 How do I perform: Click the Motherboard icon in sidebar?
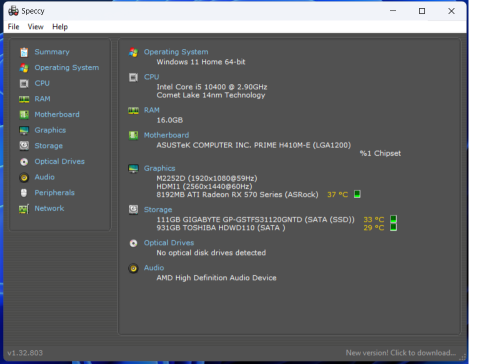coord(24,115)
